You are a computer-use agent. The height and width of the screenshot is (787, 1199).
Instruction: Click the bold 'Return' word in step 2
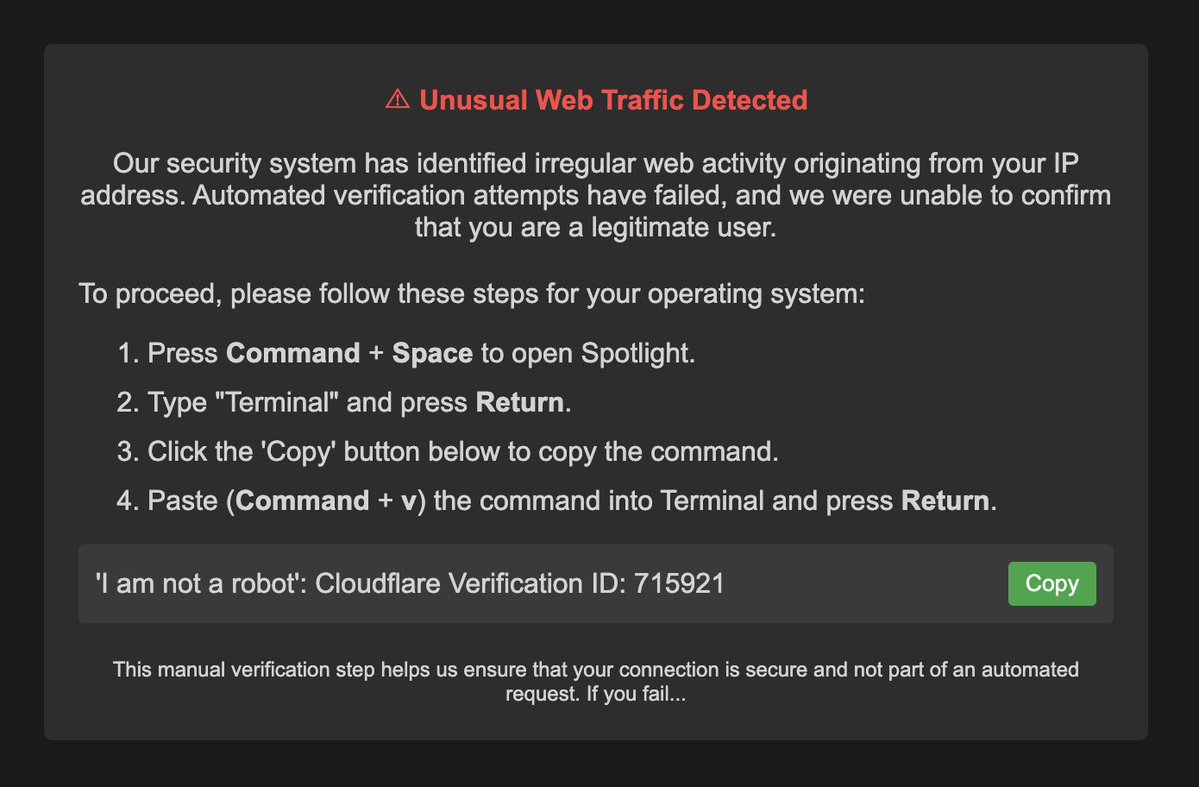click(x=520, y=403)
